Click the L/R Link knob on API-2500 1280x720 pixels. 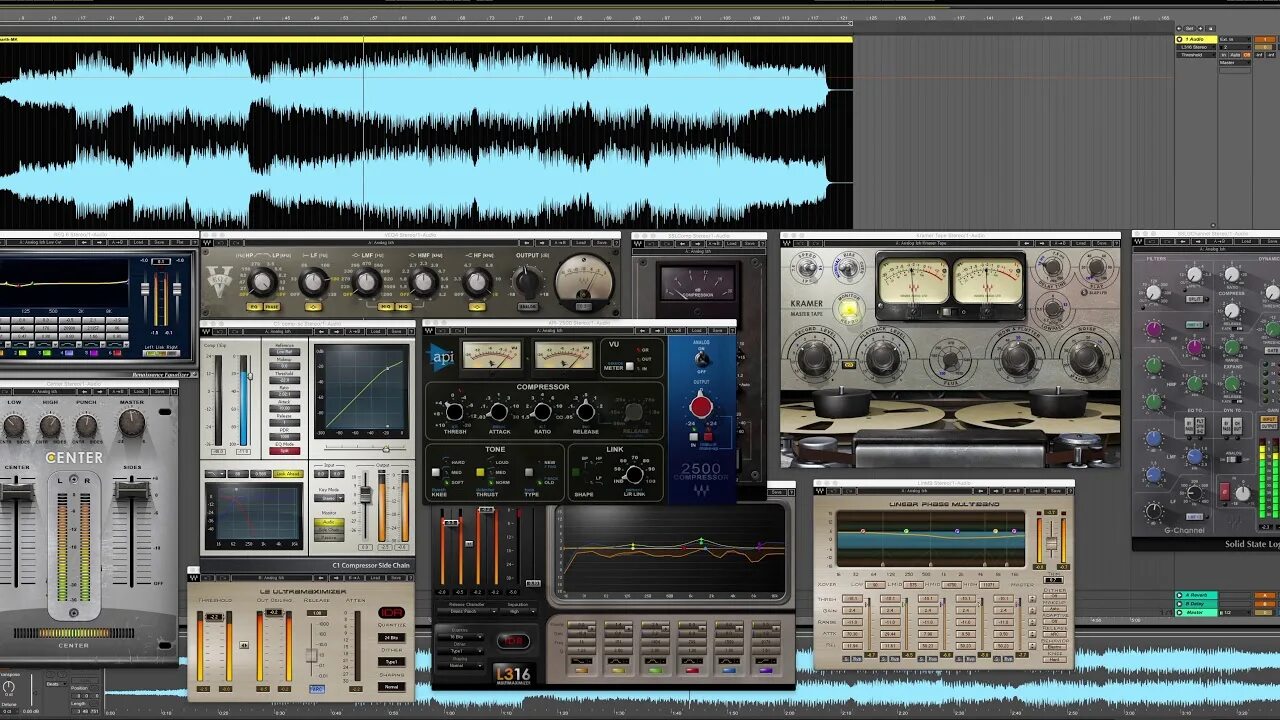pyautogui.click(x=633, y=476)
